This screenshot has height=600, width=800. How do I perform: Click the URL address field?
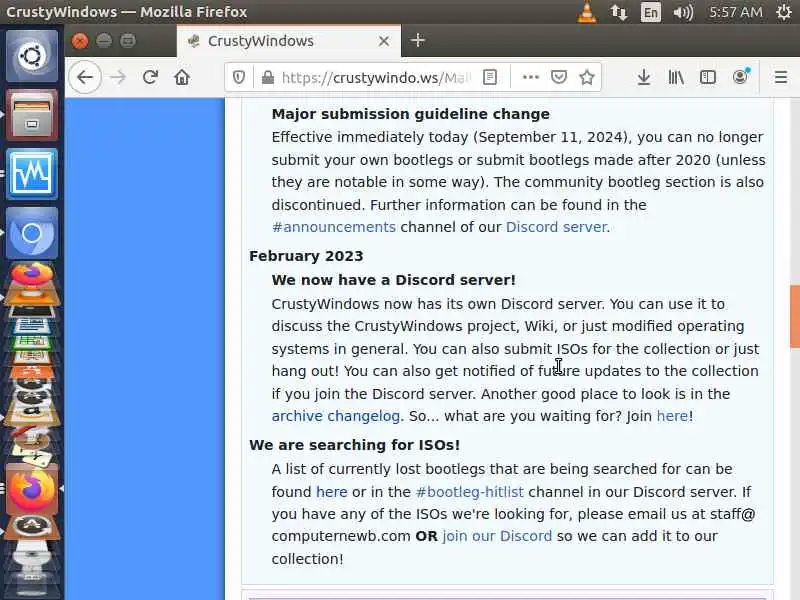click(x=376, y=78)
